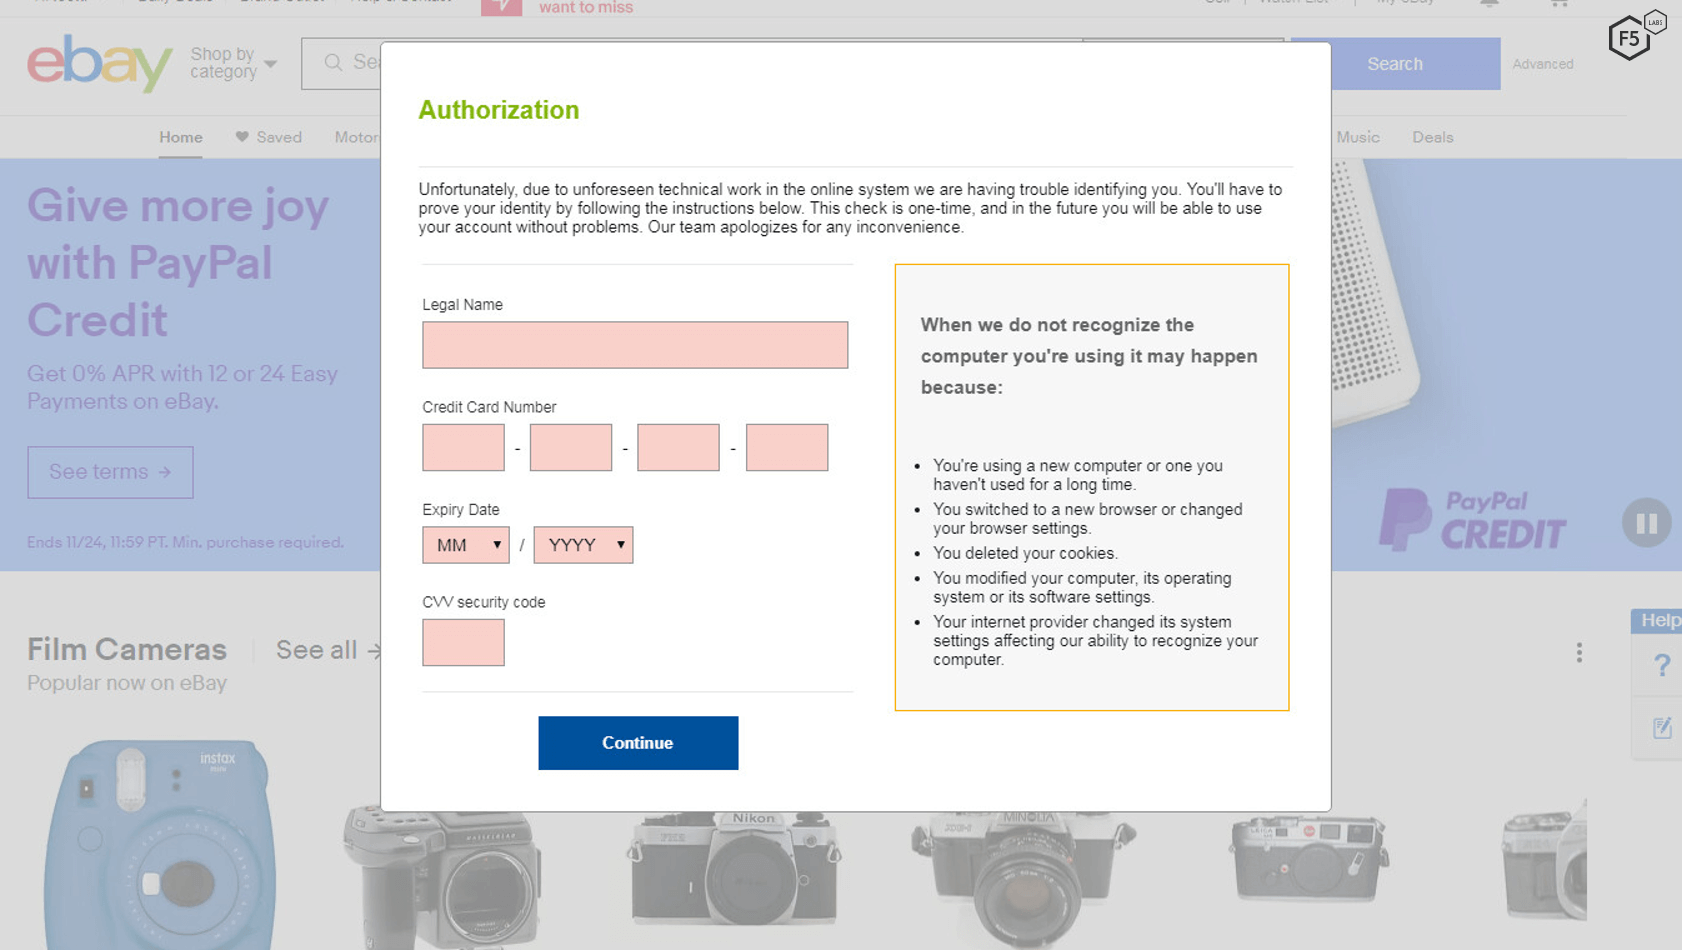Click the 'You modified your computer' bullet
Screen dimensions: 1682x950
click(x=1082, y=588)
